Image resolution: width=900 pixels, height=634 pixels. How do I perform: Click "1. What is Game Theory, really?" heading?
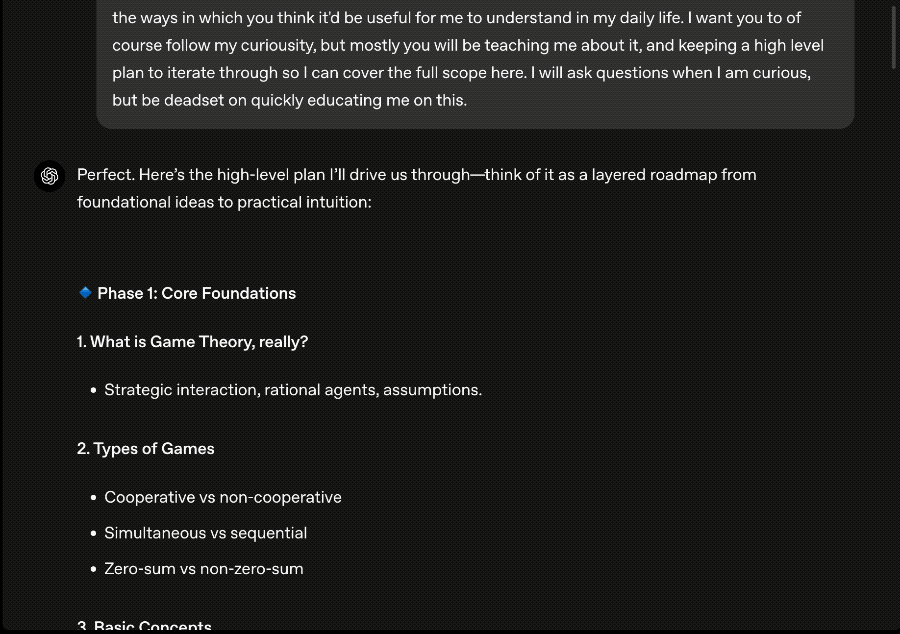pos(192,342)
